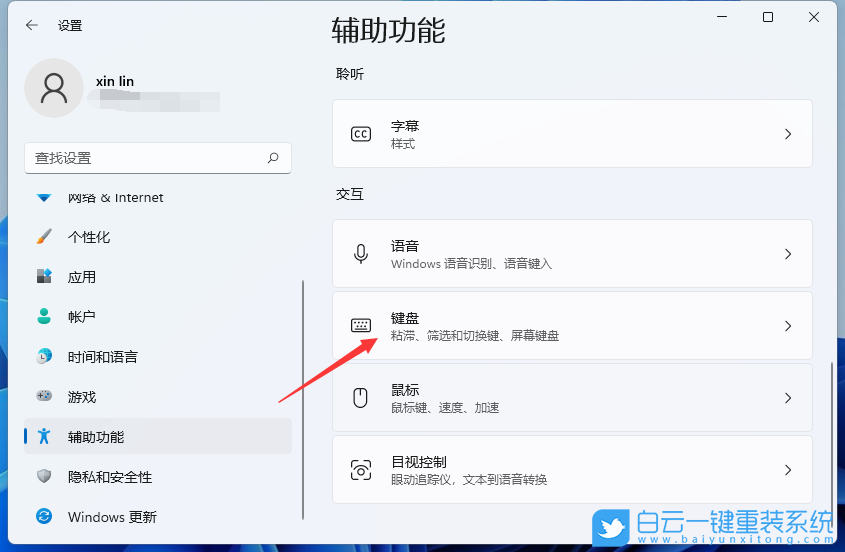Image resolution: width=845 pixels, height=552 pixels.
Task: Click the xin lin account name
Action: pos(115,81)
